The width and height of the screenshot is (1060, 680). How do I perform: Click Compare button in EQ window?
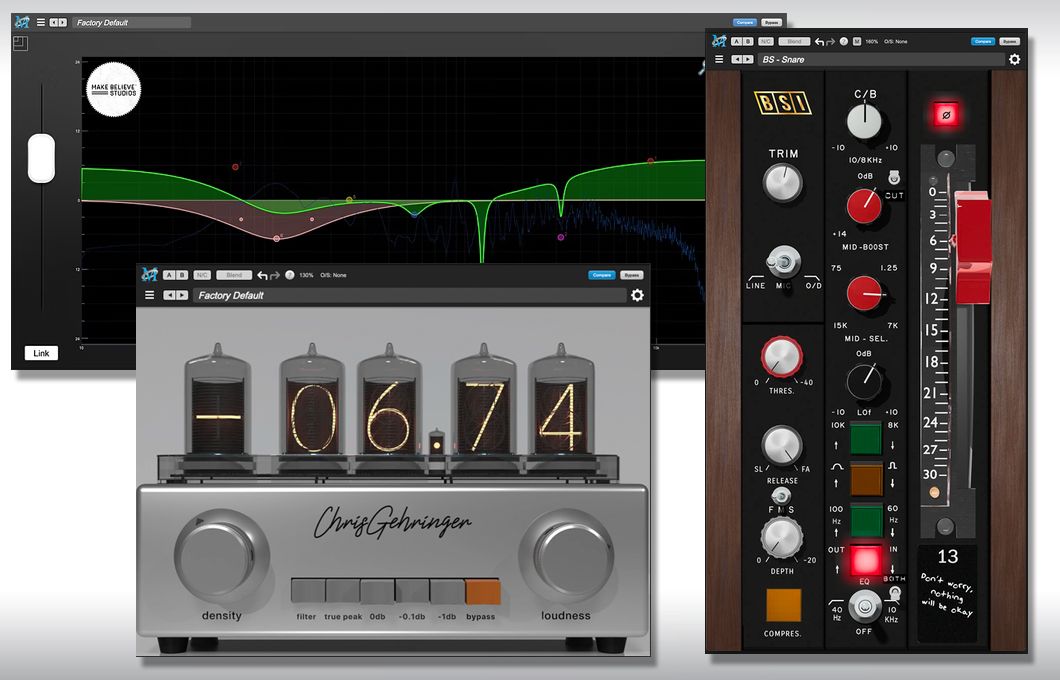click(x=744, y=22)
